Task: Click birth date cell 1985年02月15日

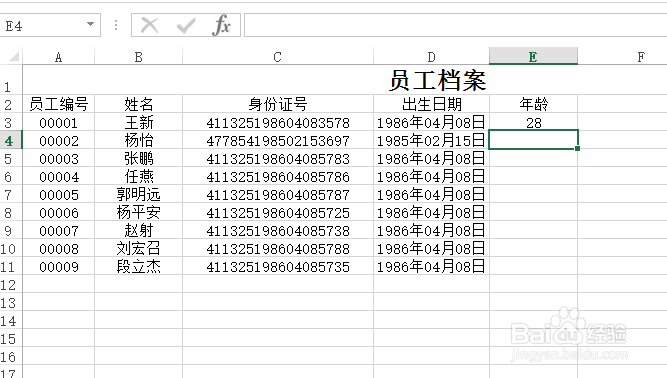Action: [431, 140]
